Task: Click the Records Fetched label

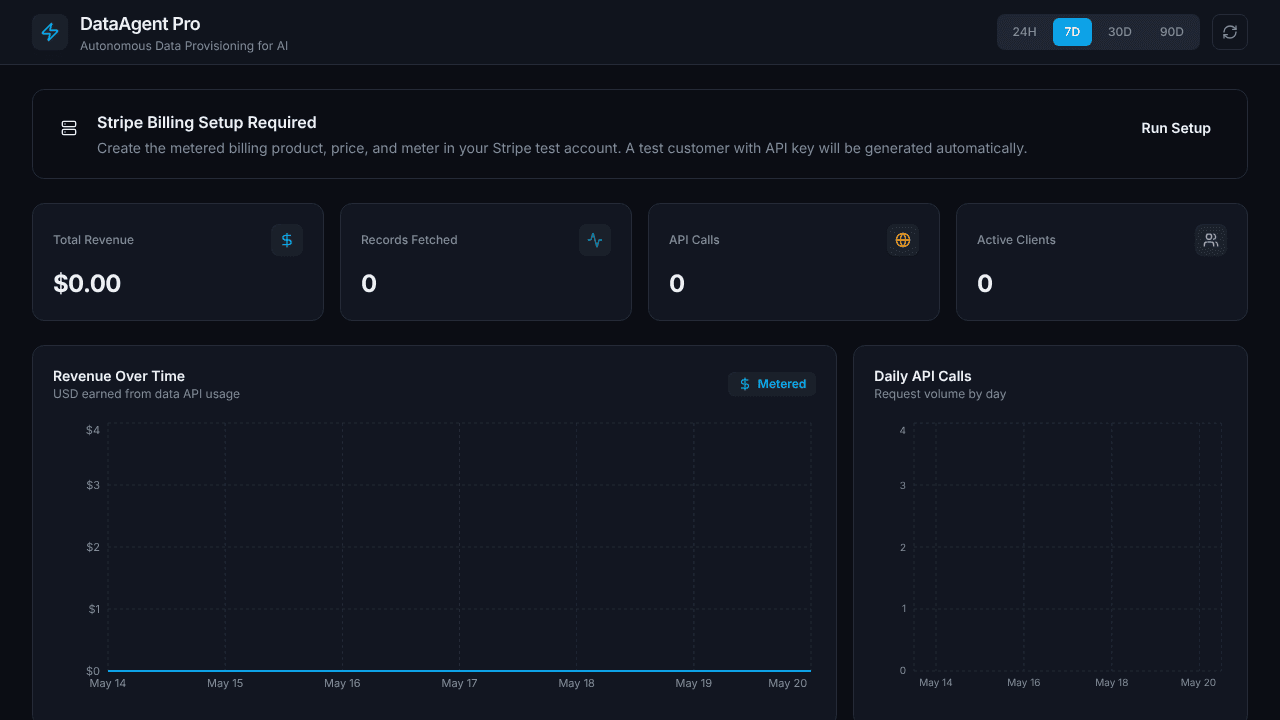Action: click(409, 240)
